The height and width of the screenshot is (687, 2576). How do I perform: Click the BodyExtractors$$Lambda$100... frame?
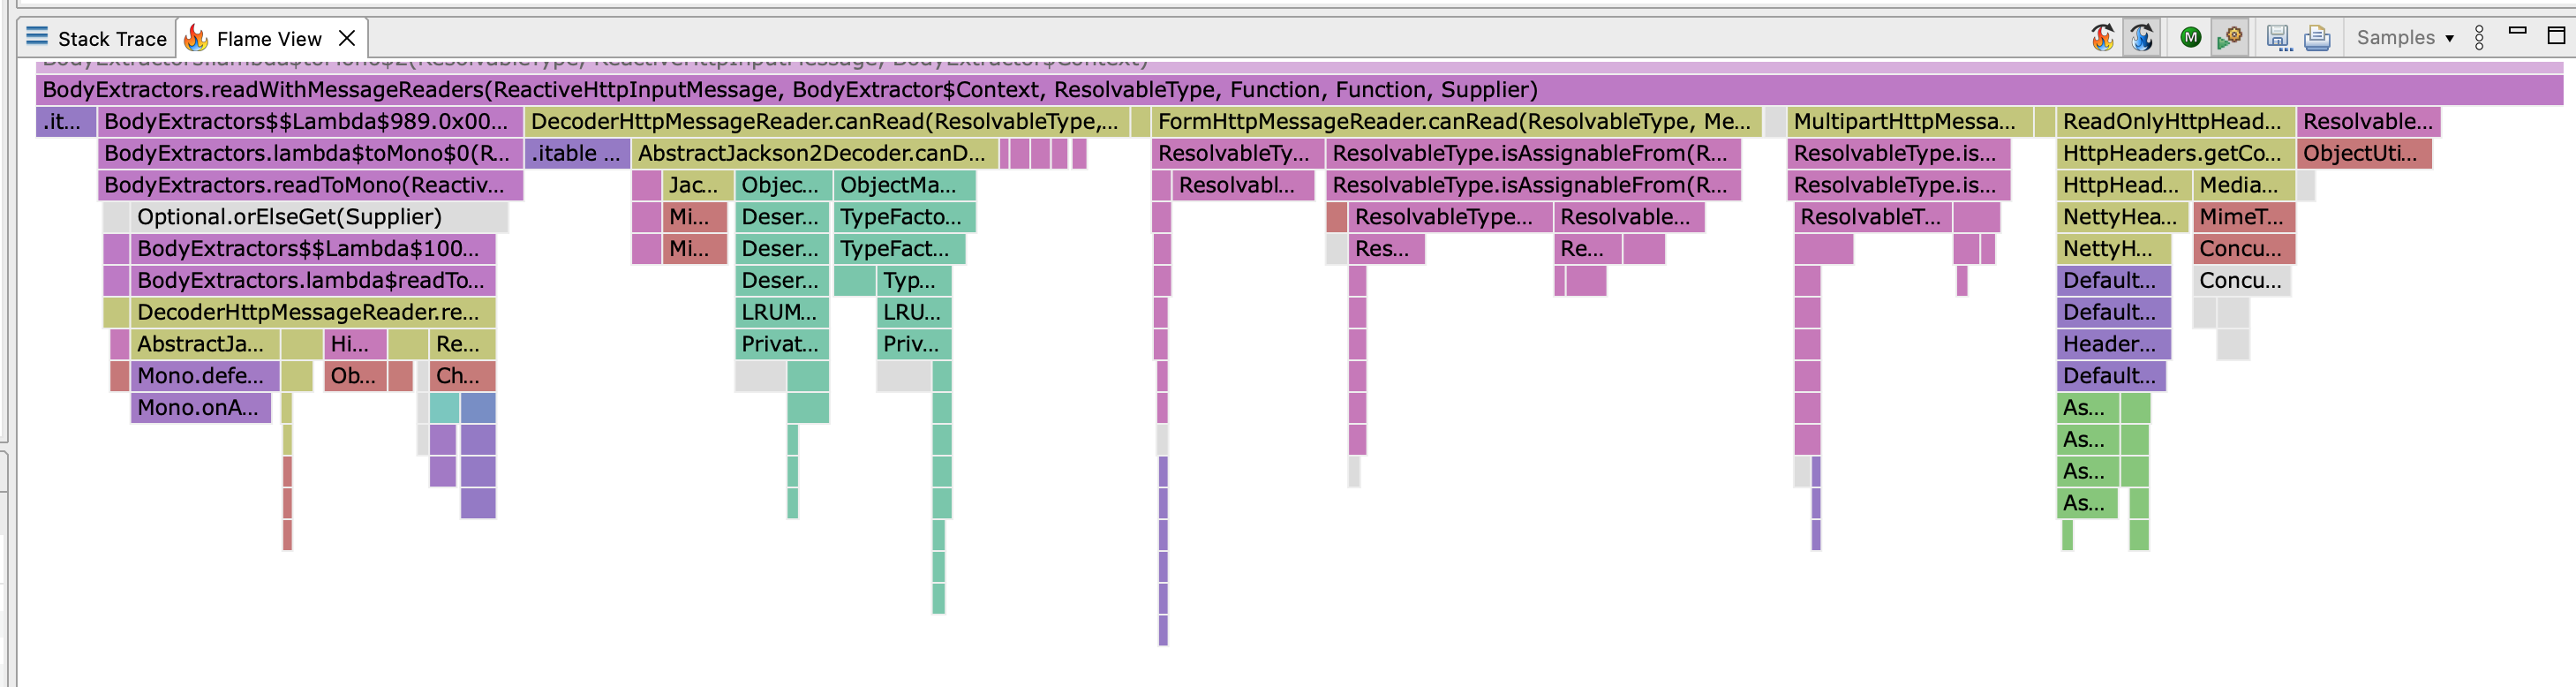(312, 249)
